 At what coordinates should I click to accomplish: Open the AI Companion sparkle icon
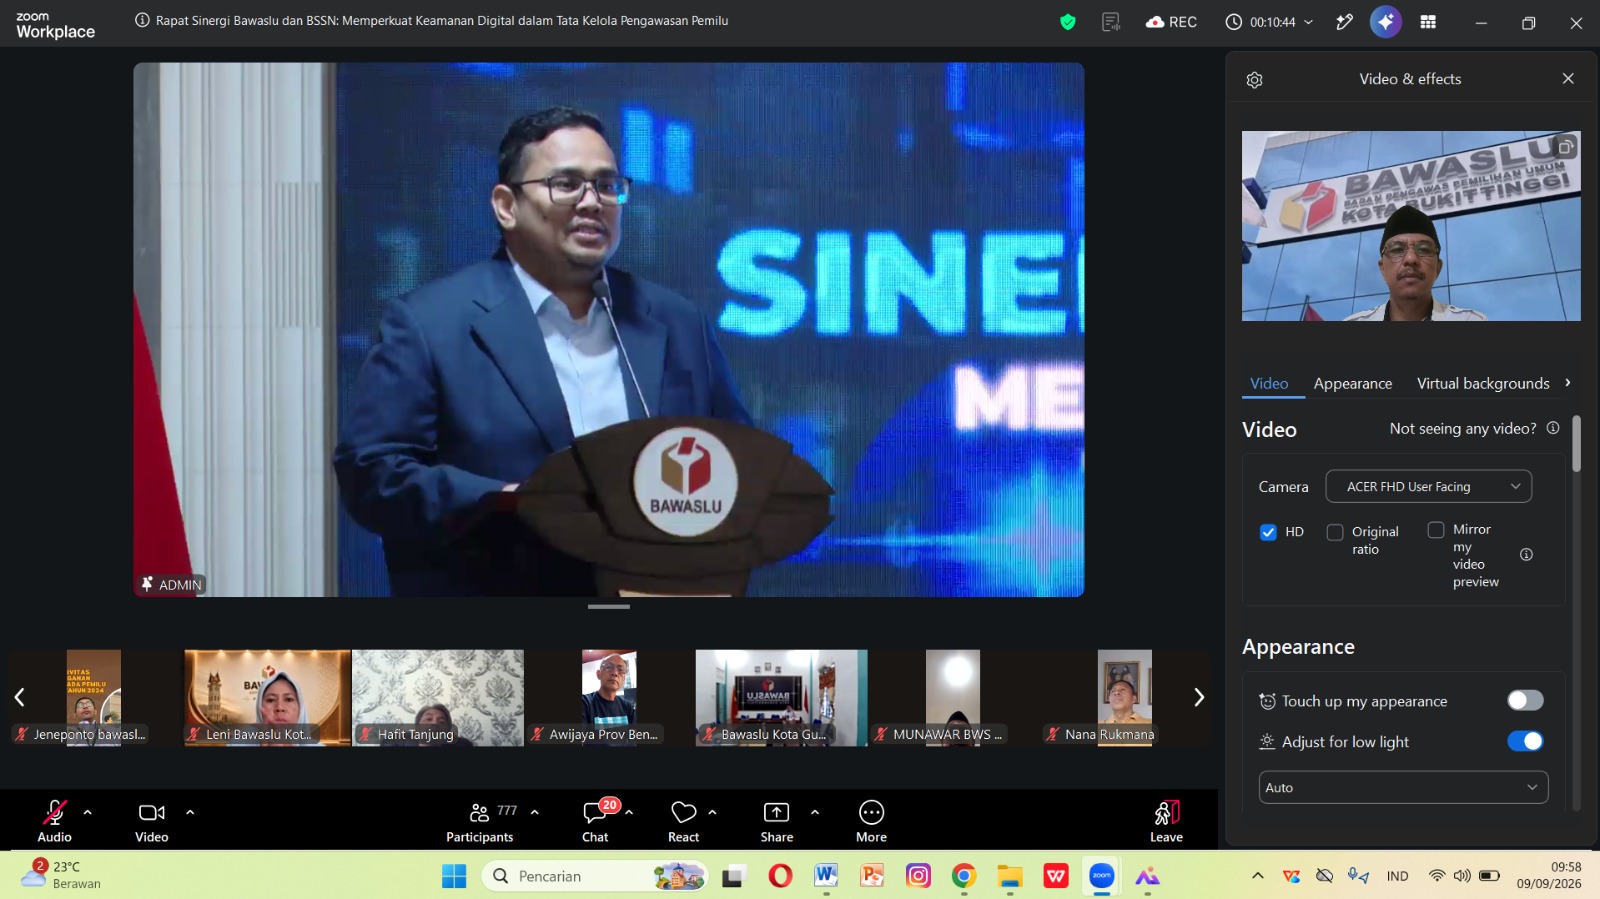pos(1386,22)
